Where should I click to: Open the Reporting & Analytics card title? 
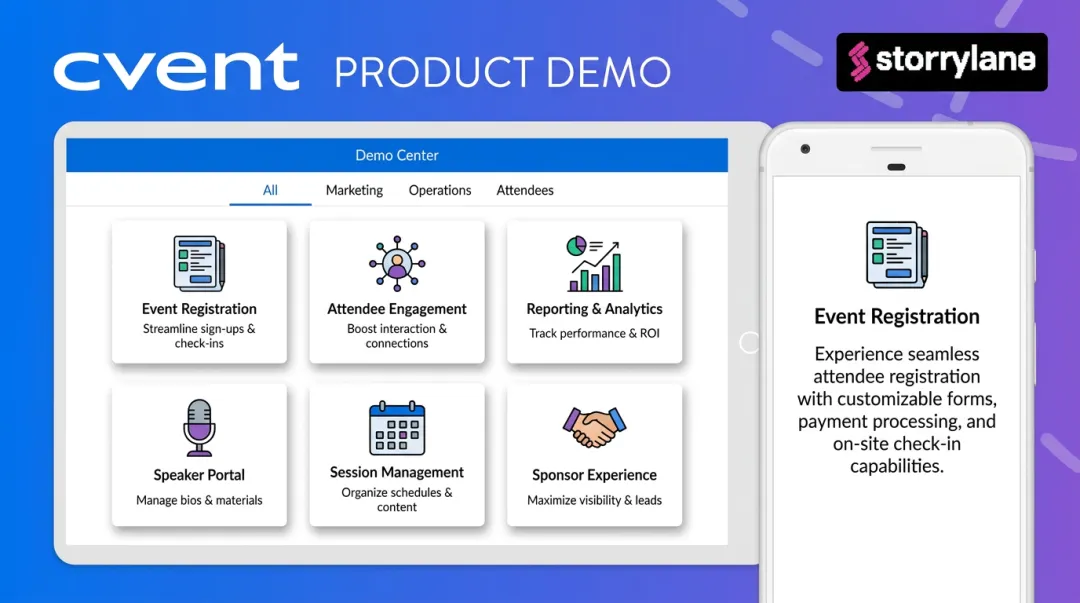click(594, 309)
